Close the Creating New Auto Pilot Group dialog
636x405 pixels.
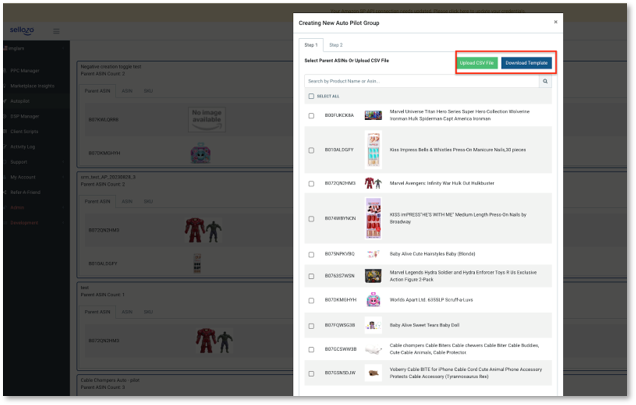click(x=555, y=22)
